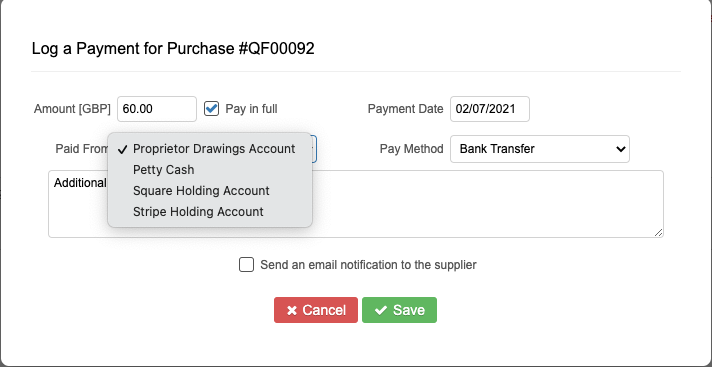The image size is (712, 367).
Task: Enable email notification to supplier checkbox
Action: 247,265
